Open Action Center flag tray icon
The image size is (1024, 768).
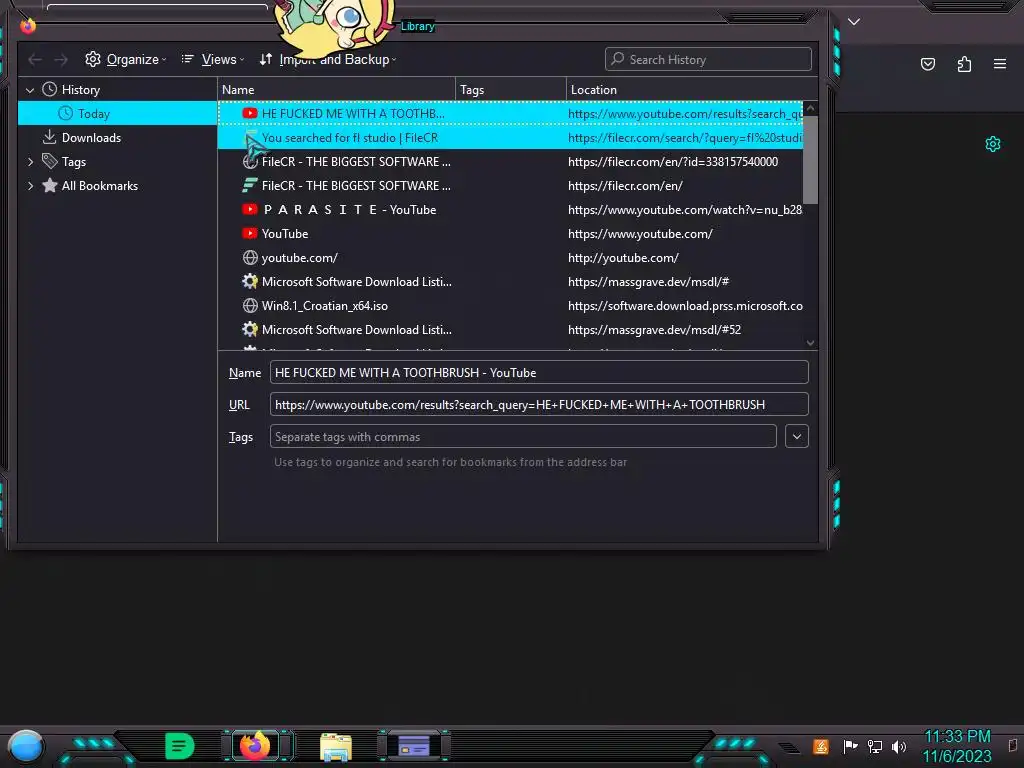[x=850, y=746]
